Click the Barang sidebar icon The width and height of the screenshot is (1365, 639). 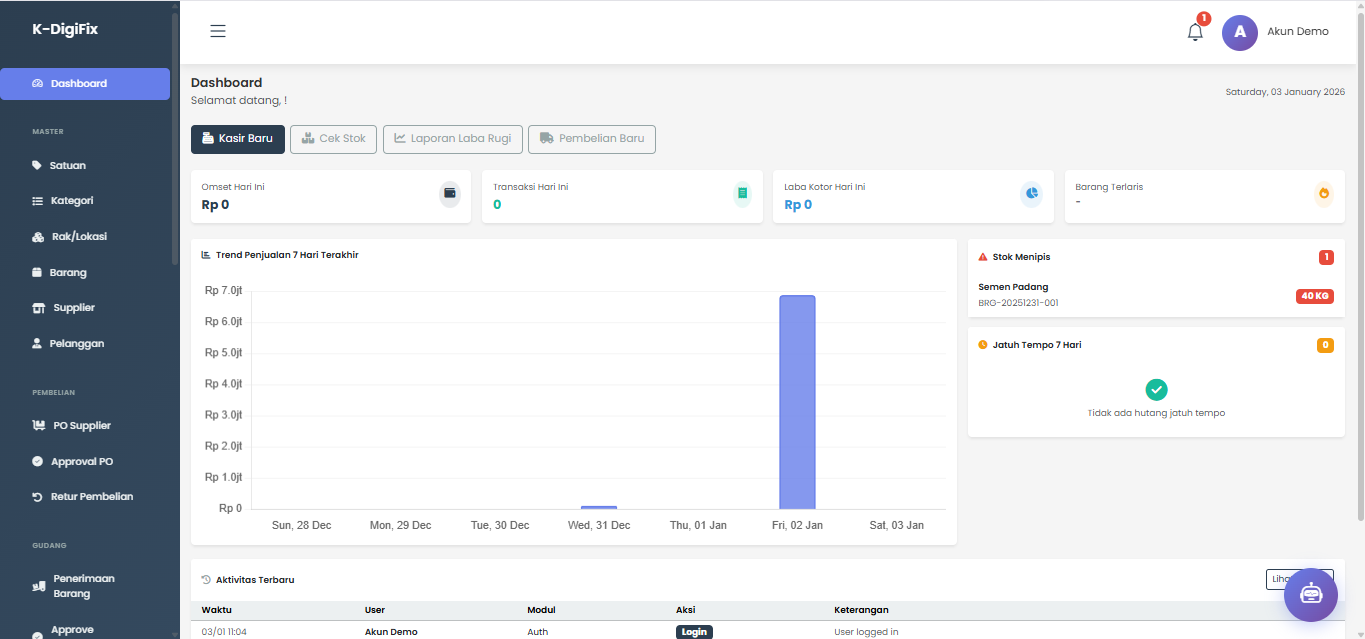[37, 271]
